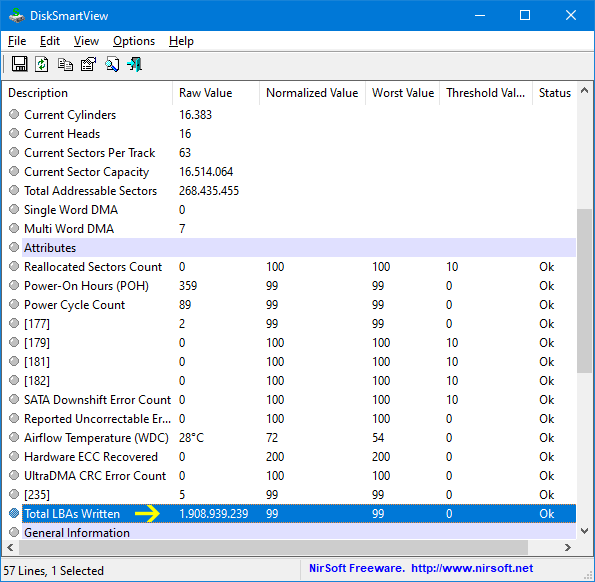Click the vertical scrollbar down arrow
Viewport: 595px width, 582px height.
584,530
